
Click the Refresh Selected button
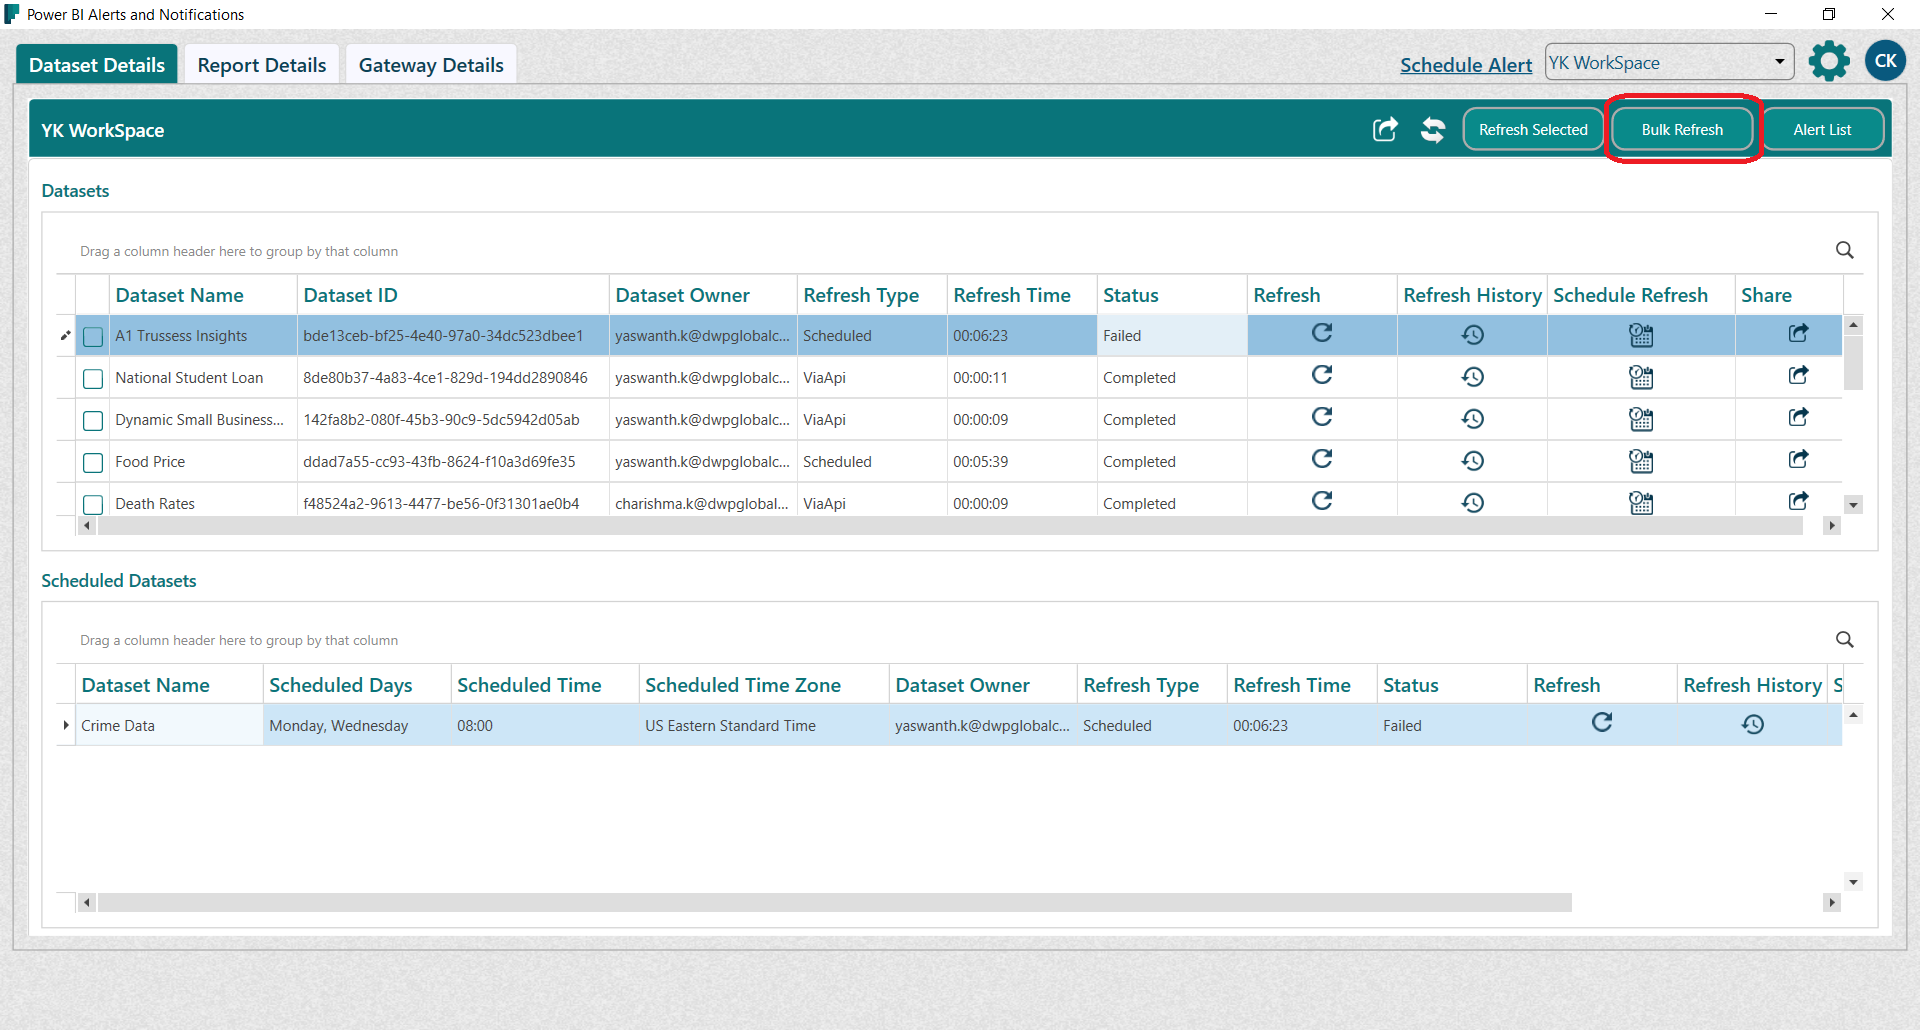[x=1533, y=130]
